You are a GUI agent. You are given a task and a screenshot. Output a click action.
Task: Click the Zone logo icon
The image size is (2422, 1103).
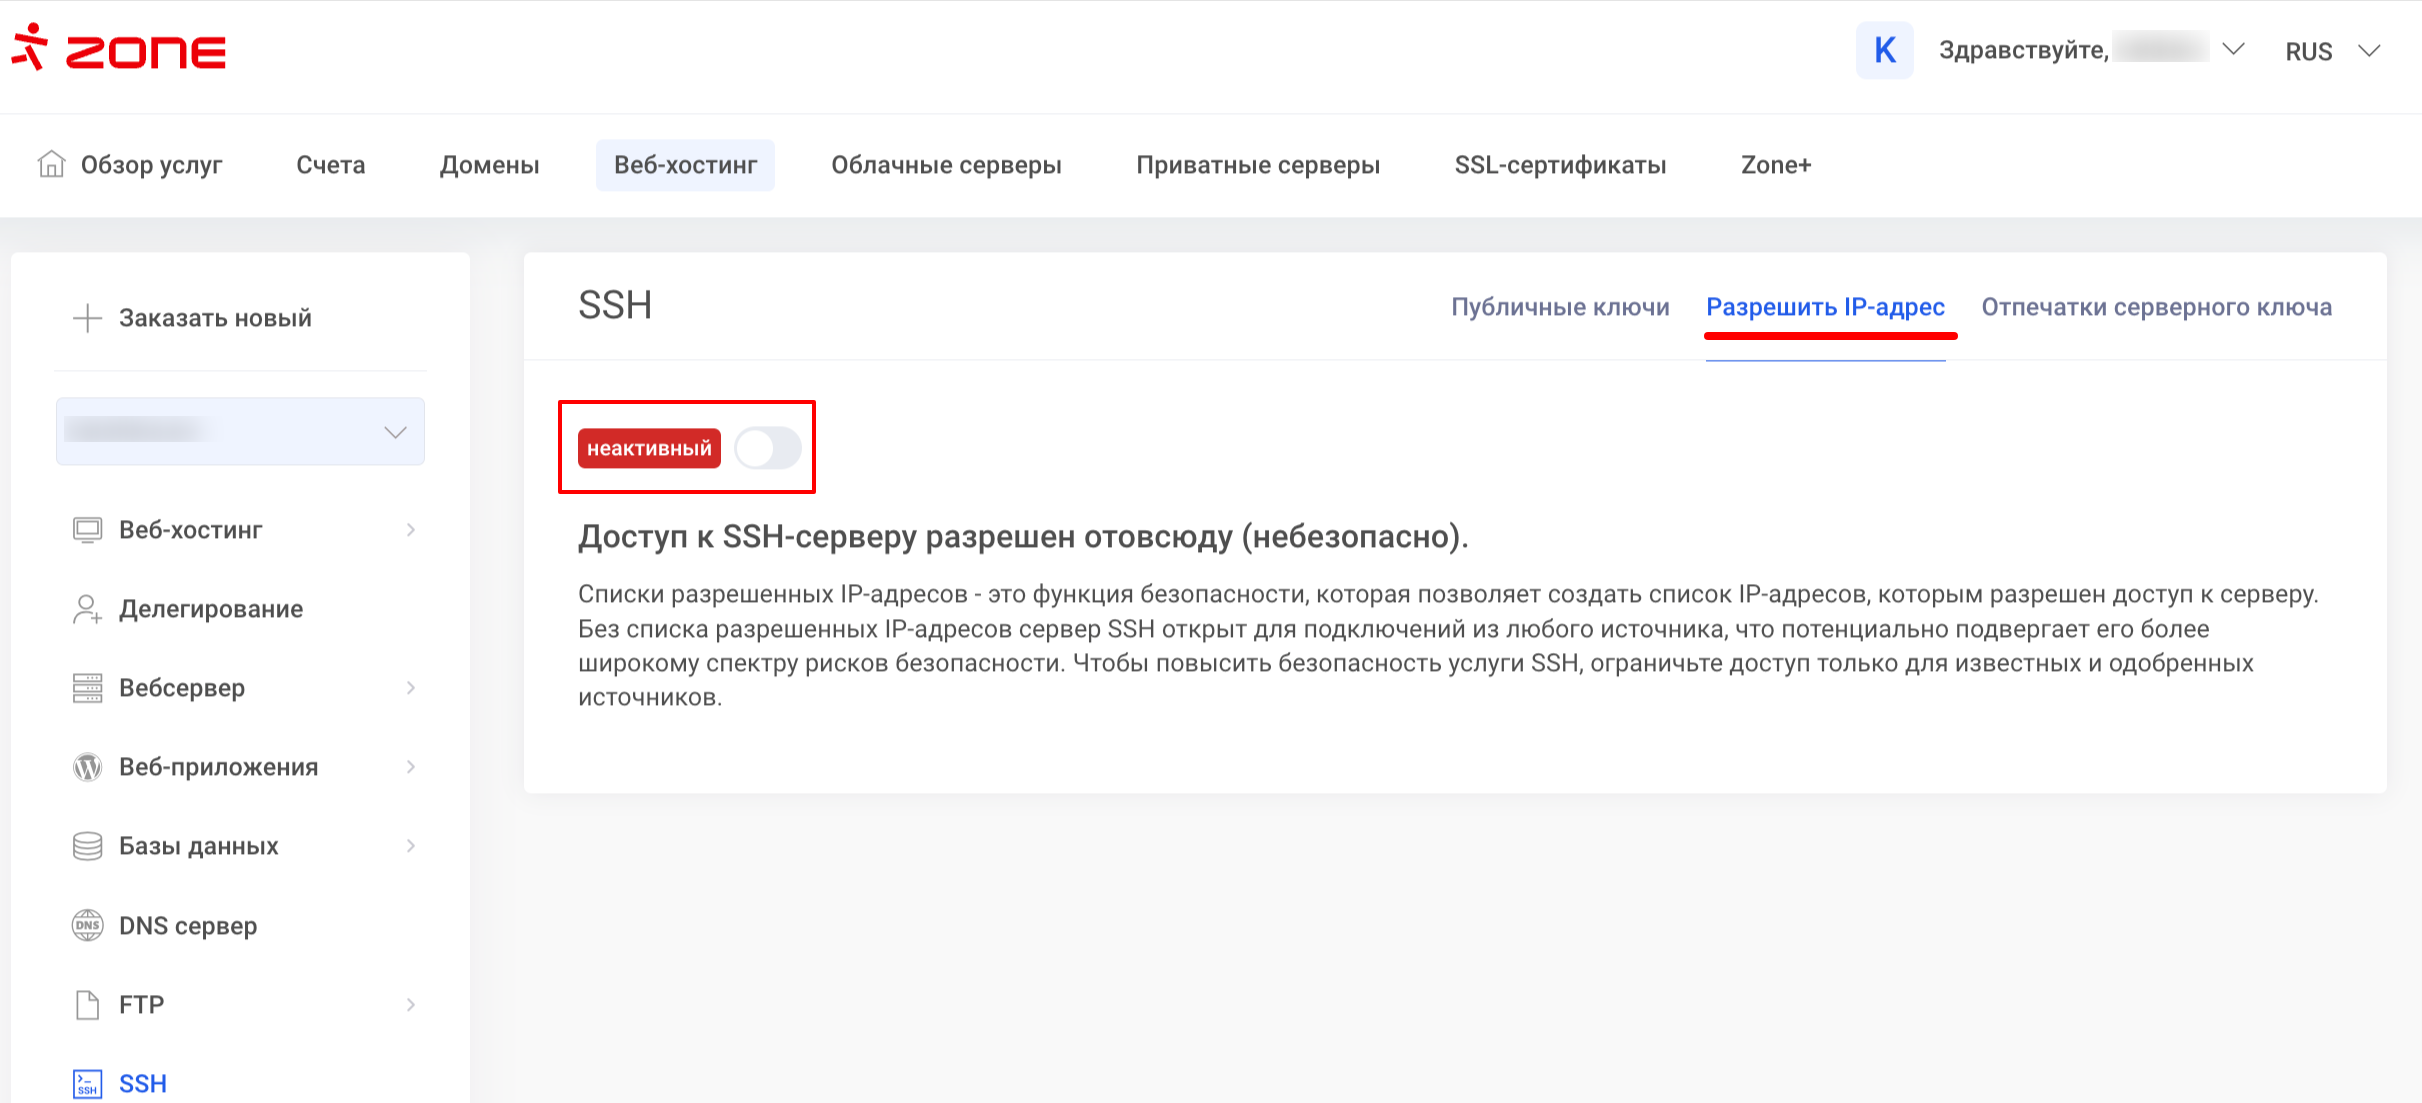pyautogui.click(x=30, y=48)
